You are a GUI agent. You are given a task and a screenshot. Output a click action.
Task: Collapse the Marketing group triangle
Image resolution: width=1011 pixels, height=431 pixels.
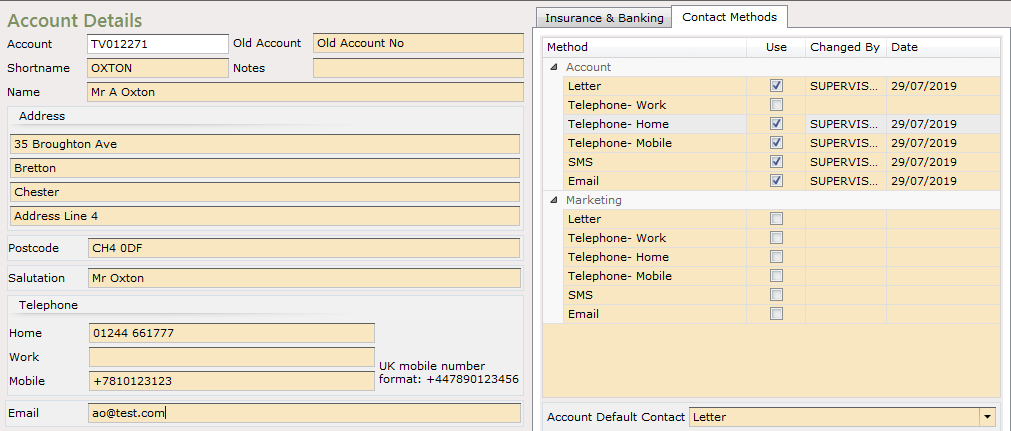point(554,200)
